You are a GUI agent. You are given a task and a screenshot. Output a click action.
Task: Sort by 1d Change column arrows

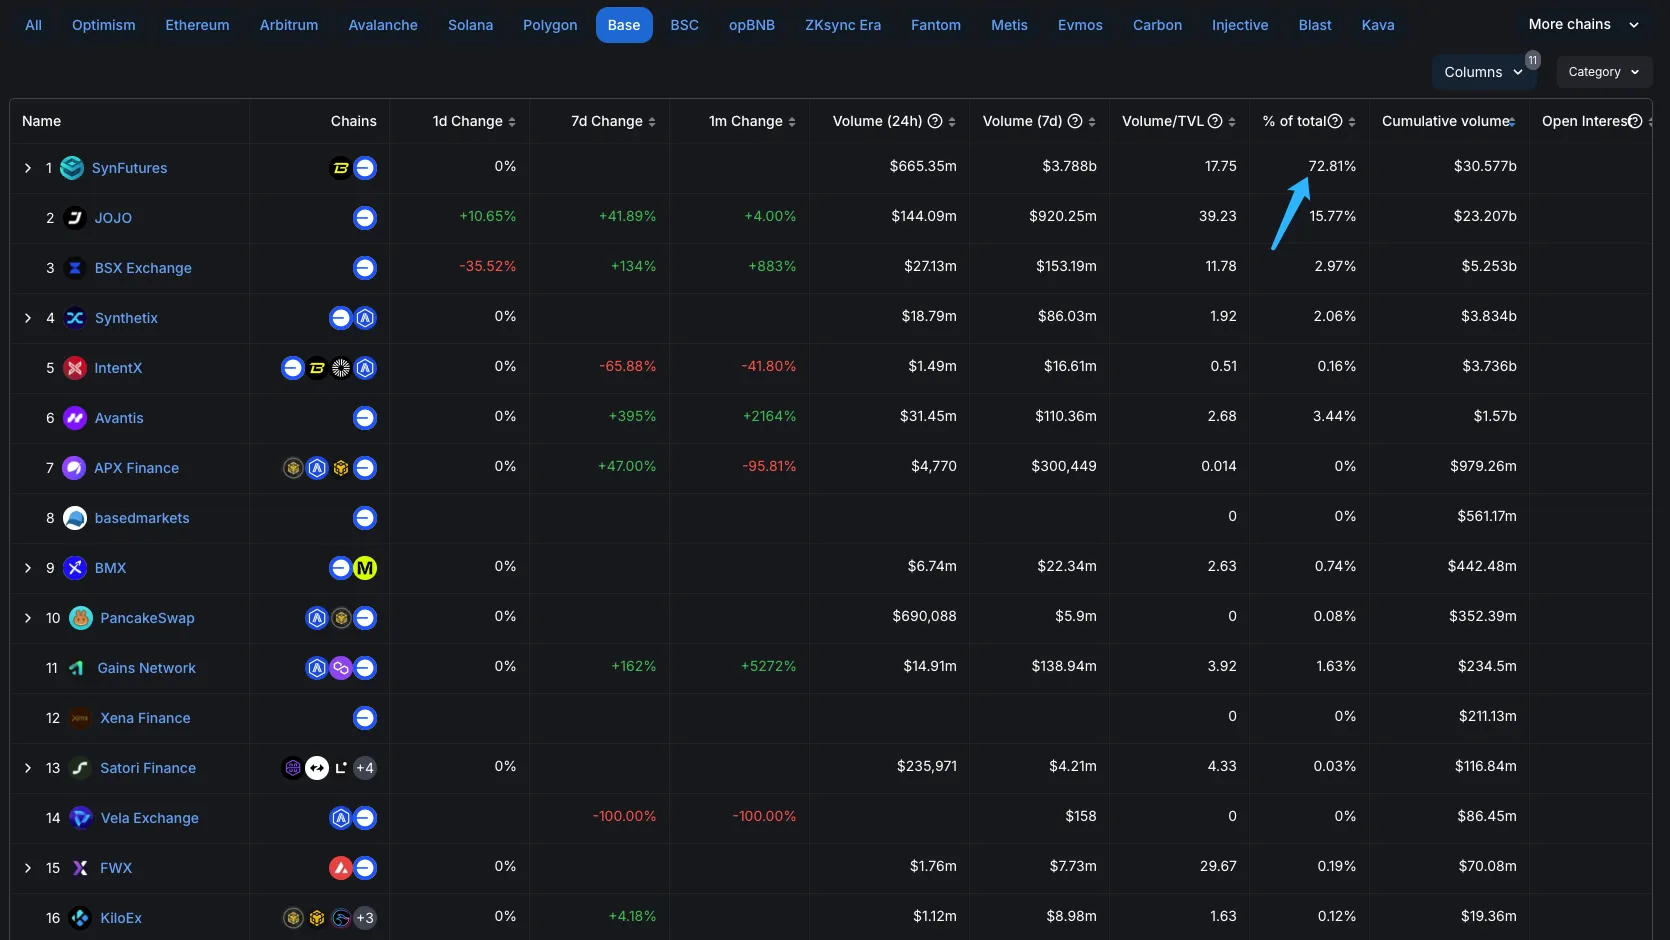tap(512, 122)
